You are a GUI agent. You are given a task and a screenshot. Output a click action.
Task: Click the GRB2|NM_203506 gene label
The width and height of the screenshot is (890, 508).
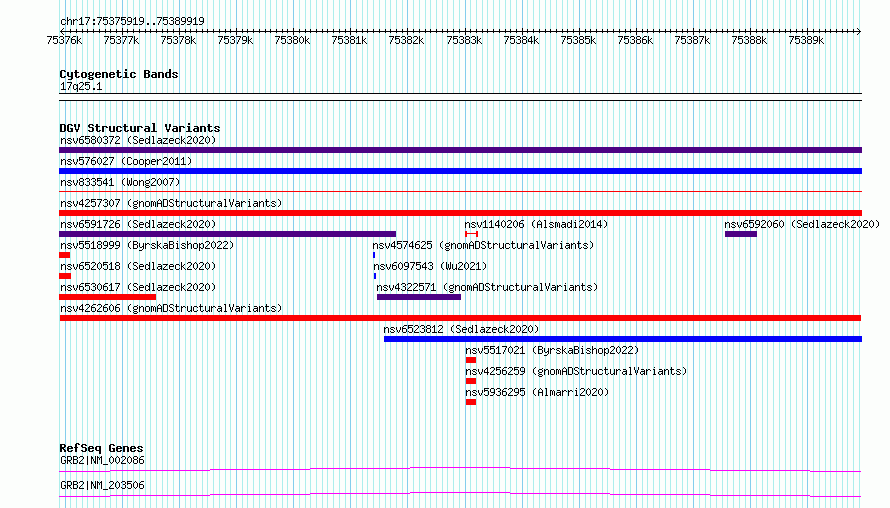click(x=102, y=485)
